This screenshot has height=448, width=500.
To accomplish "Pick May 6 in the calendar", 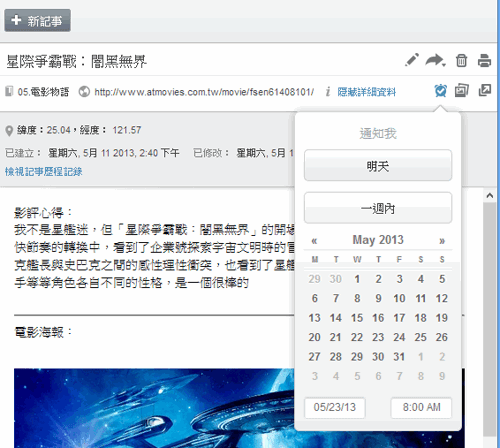I will pyautogui.click(x=314, y=298).
